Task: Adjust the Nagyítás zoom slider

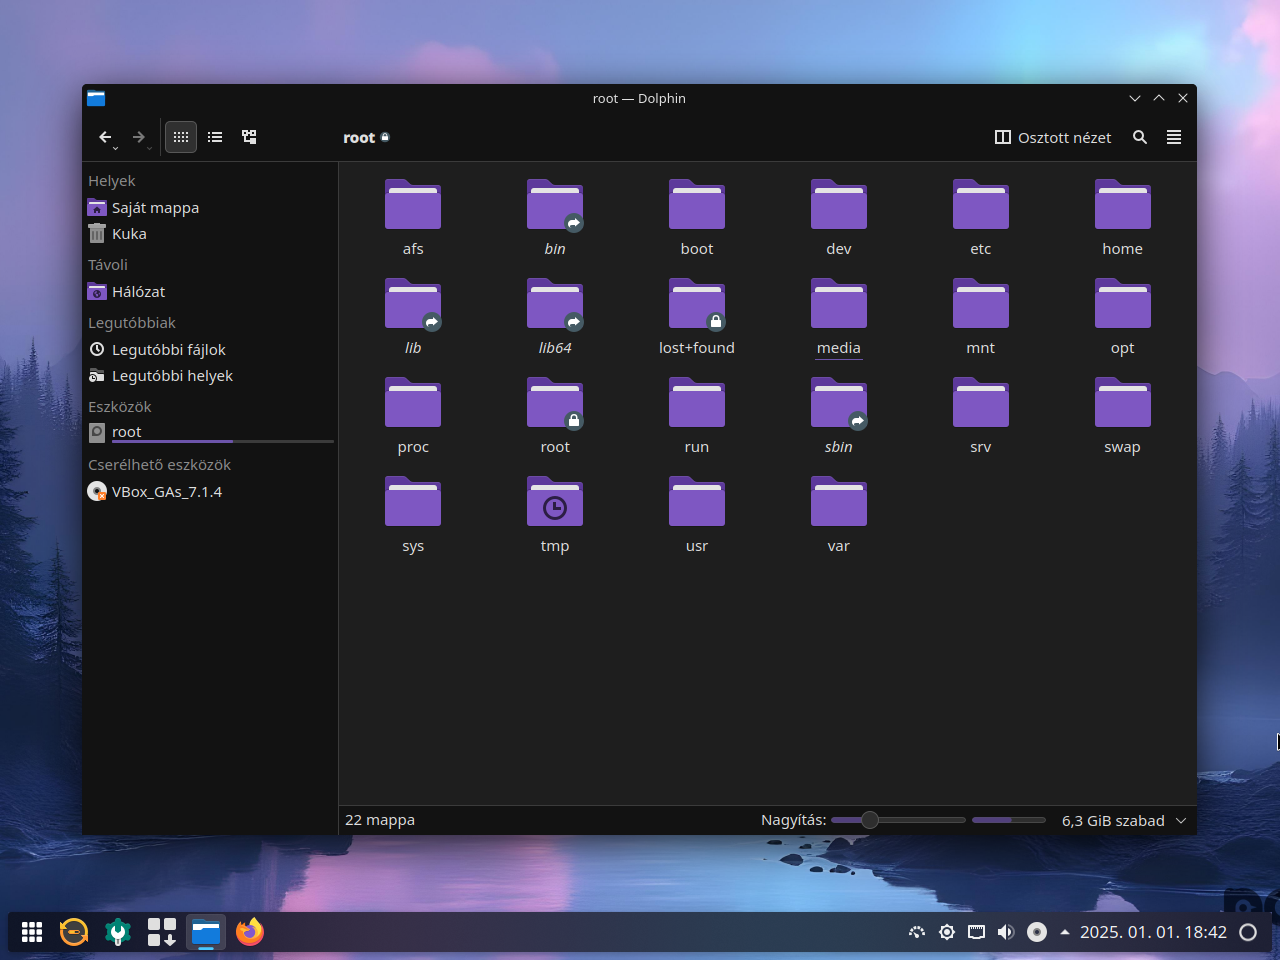Action: [898, 820]
